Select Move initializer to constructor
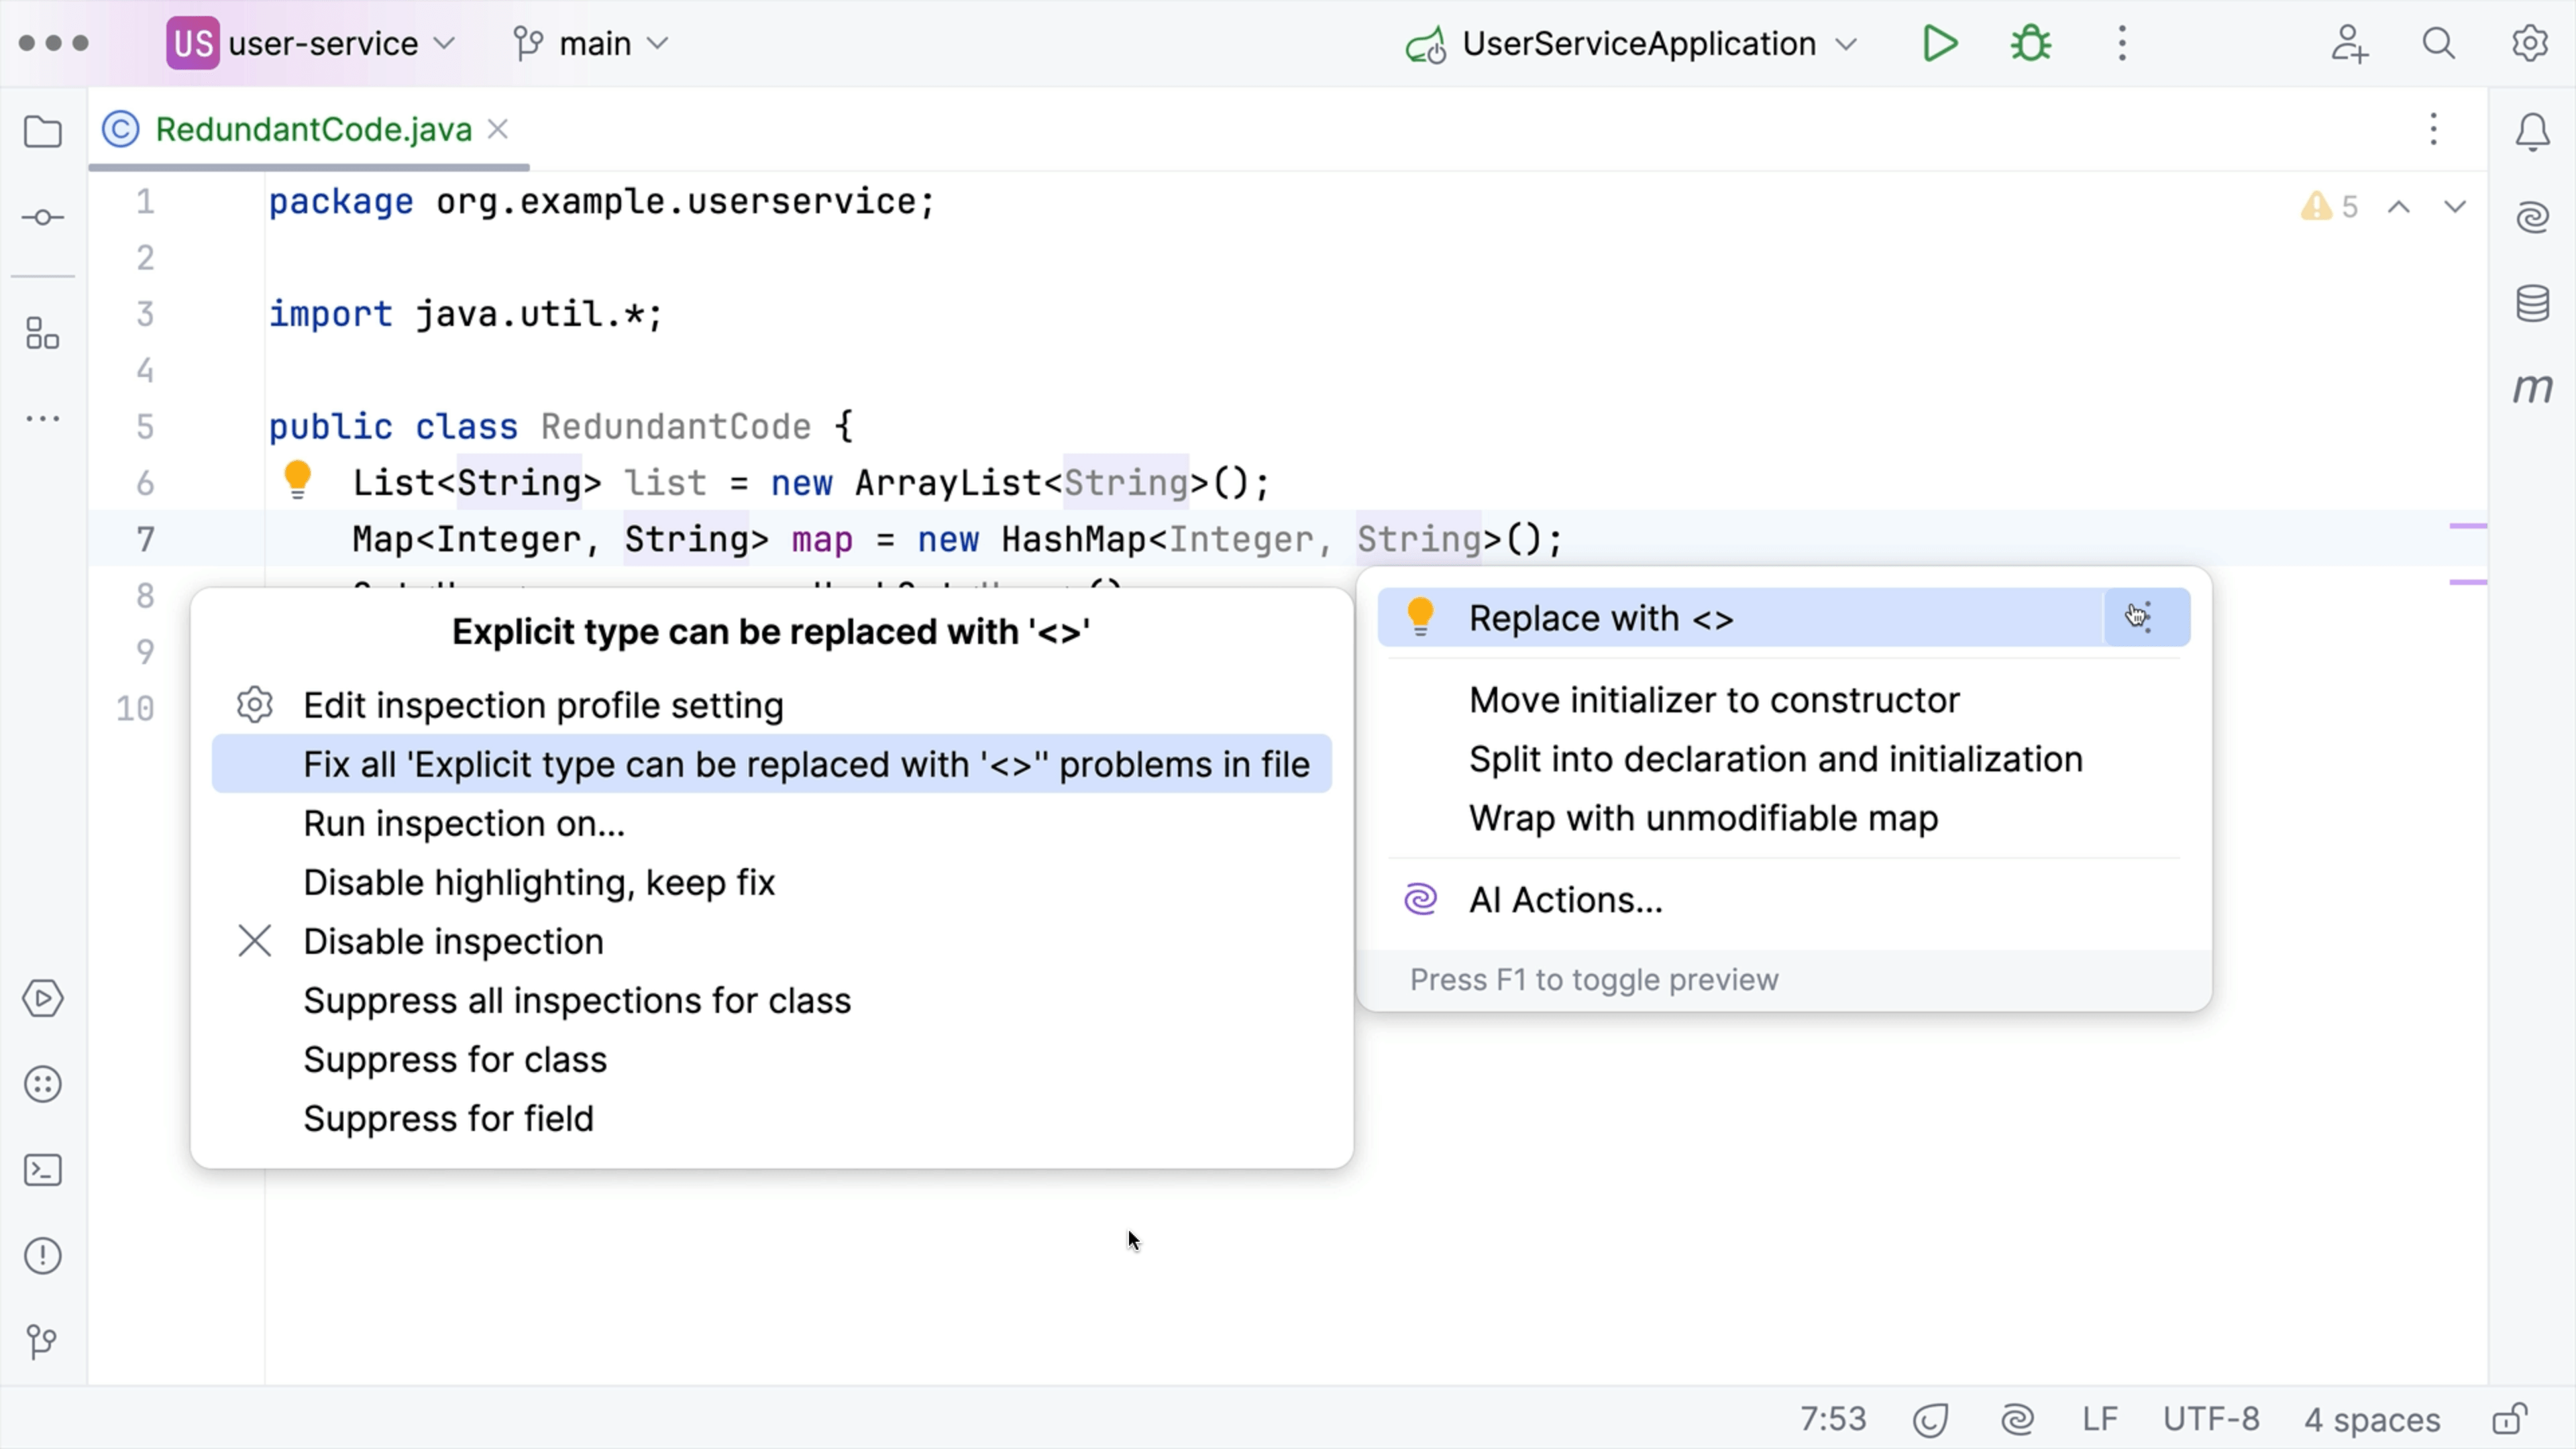This screenshot has width=2576, height=1449. pyautogui.click(x=1713, y=700)
